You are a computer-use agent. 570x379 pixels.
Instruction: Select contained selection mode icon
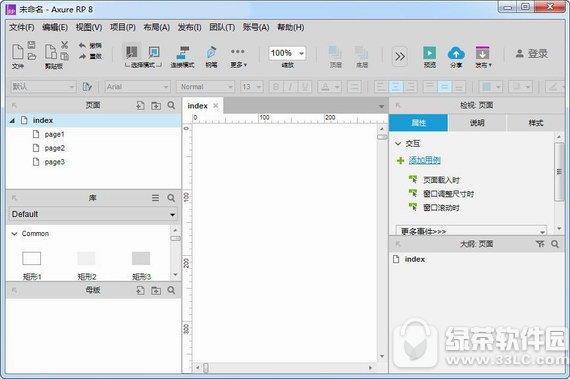point(154,52)
